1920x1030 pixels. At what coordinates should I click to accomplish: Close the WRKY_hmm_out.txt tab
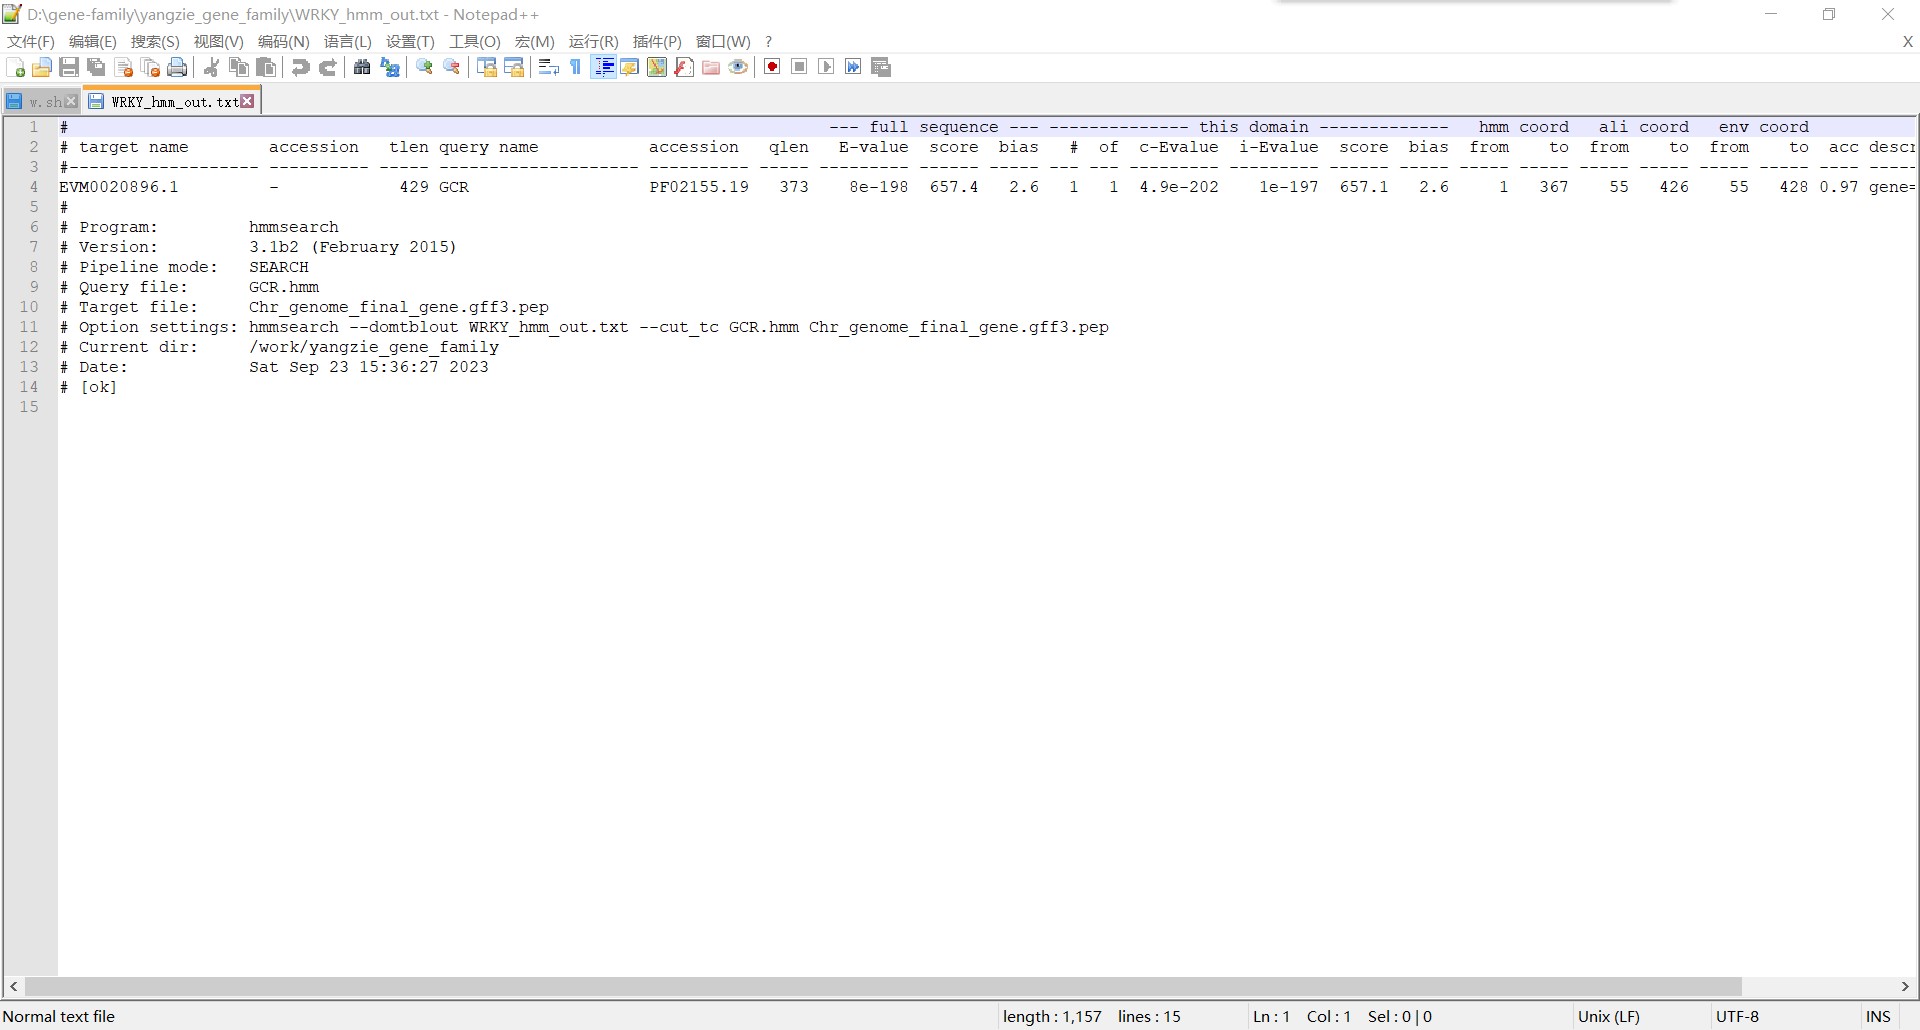[x=247, y=101]
